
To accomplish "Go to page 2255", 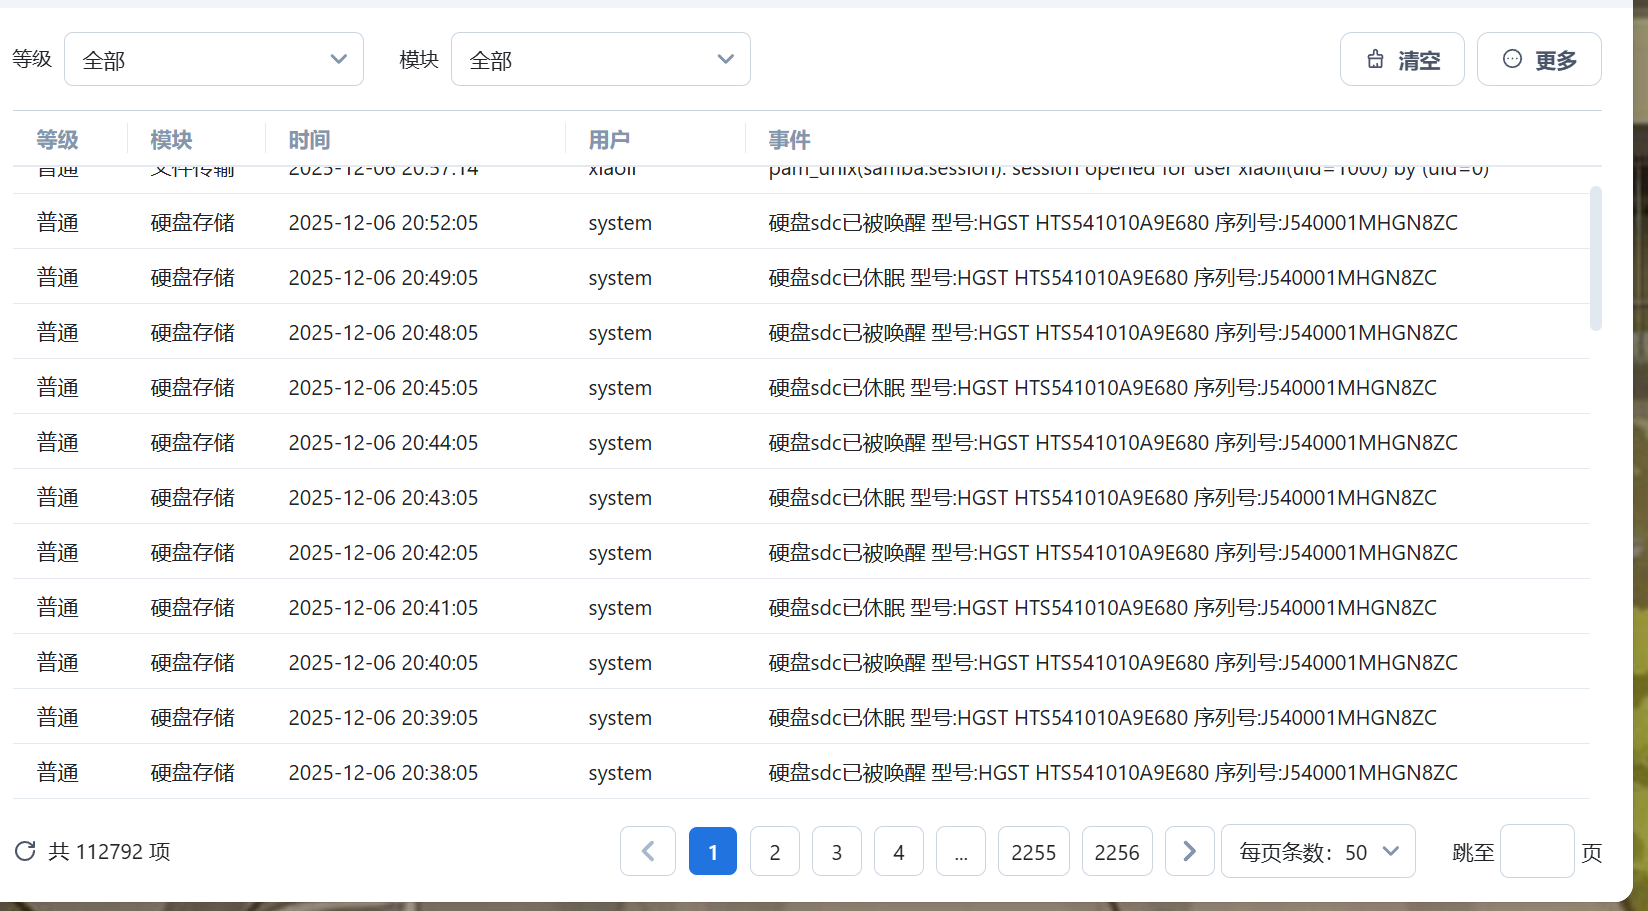I will coord(1034,851).
